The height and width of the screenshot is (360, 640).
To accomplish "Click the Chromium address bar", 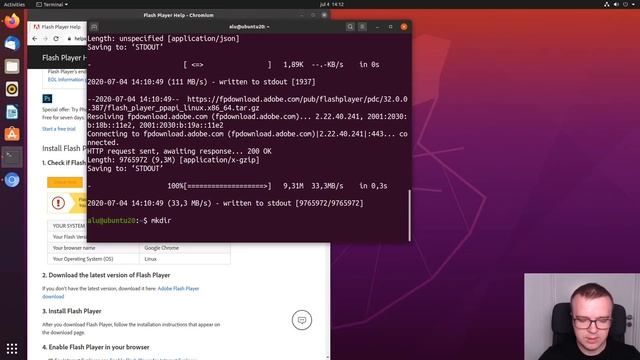I will click(77, 39).
